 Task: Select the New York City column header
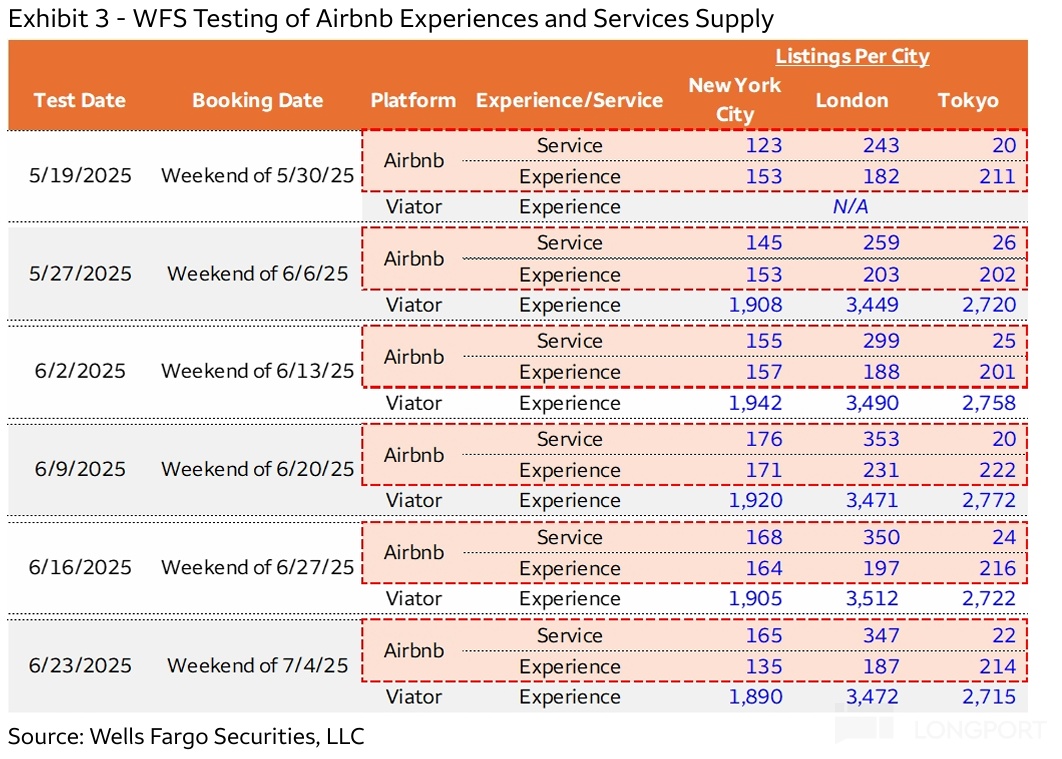[734, 99]
